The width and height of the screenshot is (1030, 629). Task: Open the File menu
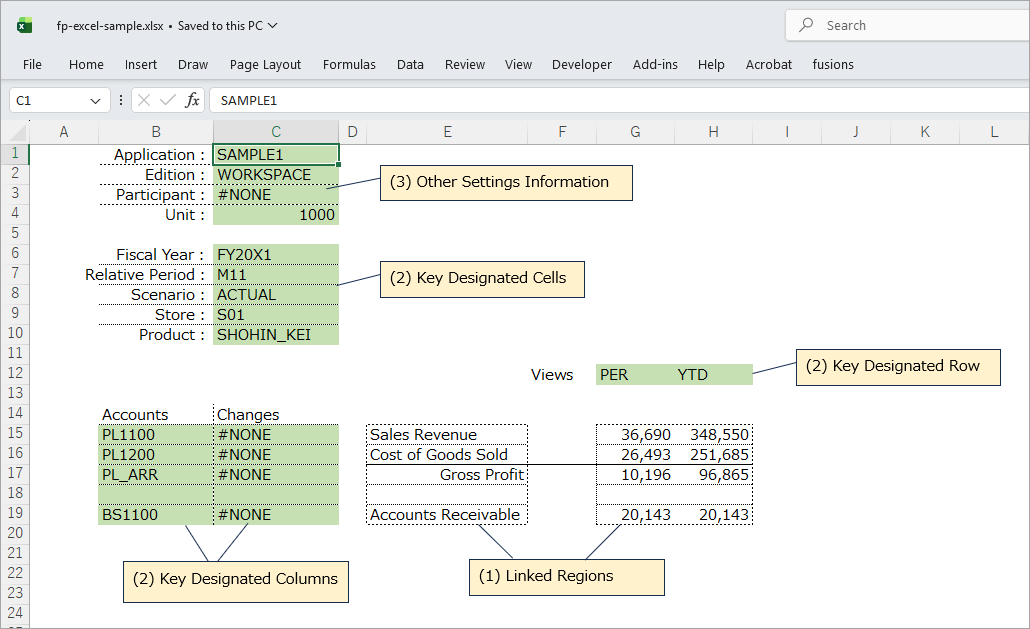pos(32,64)
